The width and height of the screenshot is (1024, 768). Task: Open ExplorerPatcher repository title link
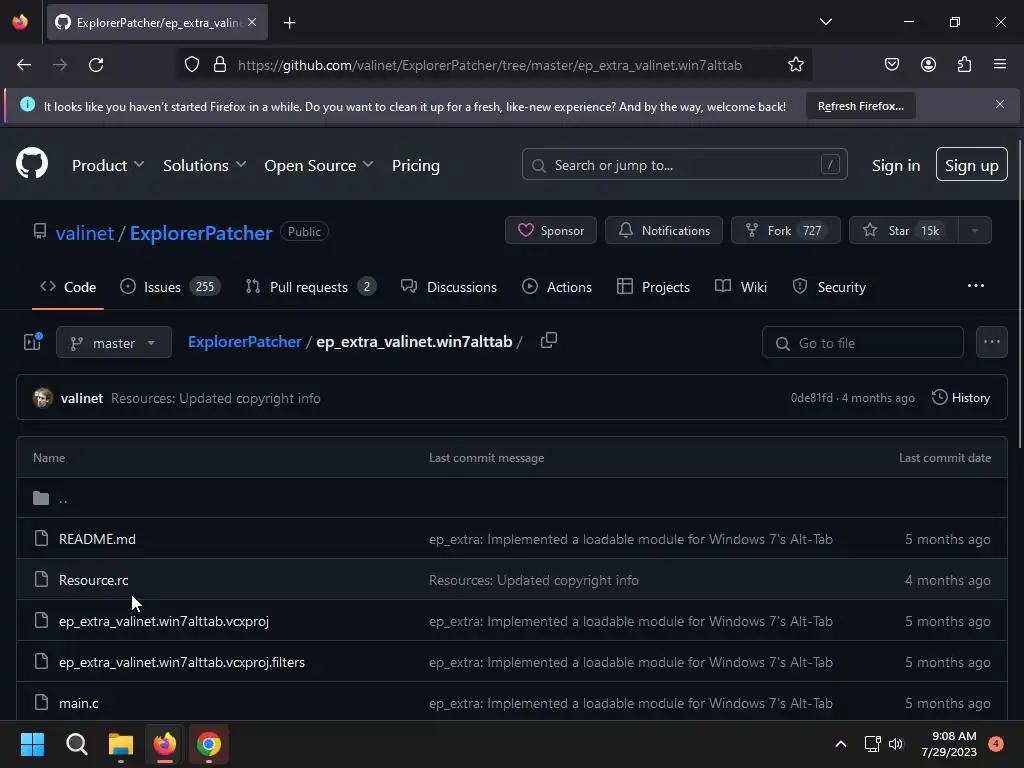200,233
